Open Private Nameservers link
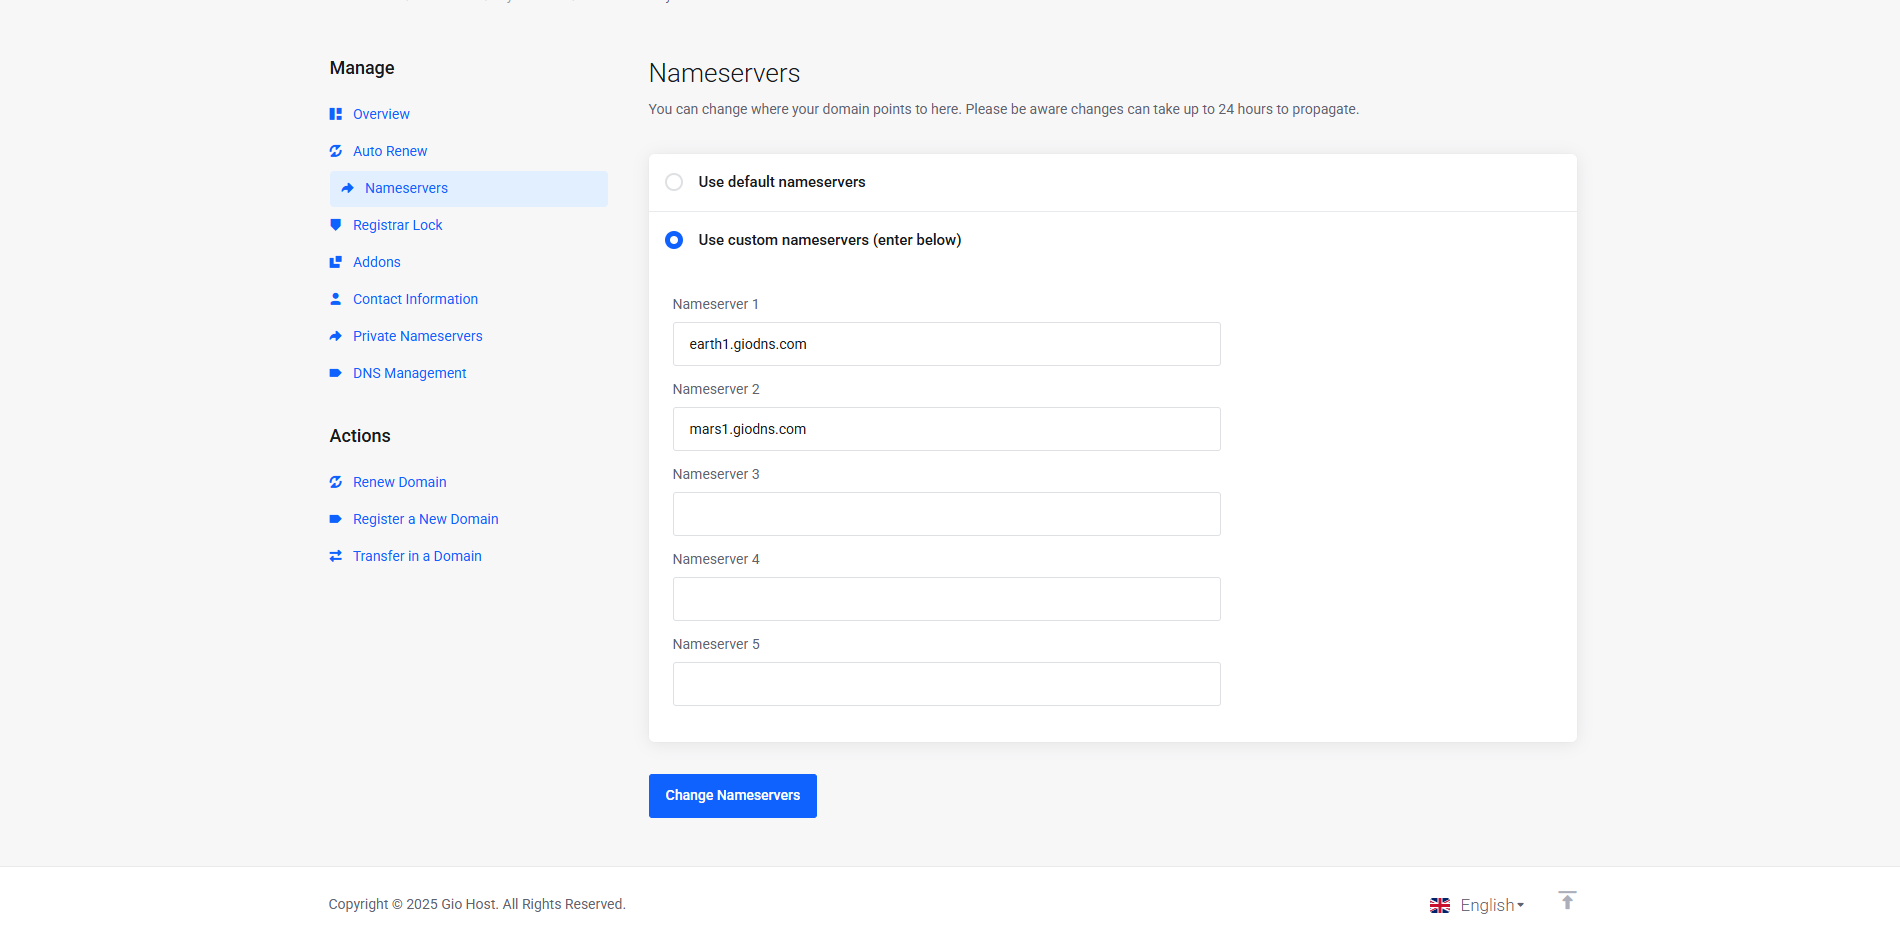The width and height of the screenshot is (1900, 934). point(417,336)
